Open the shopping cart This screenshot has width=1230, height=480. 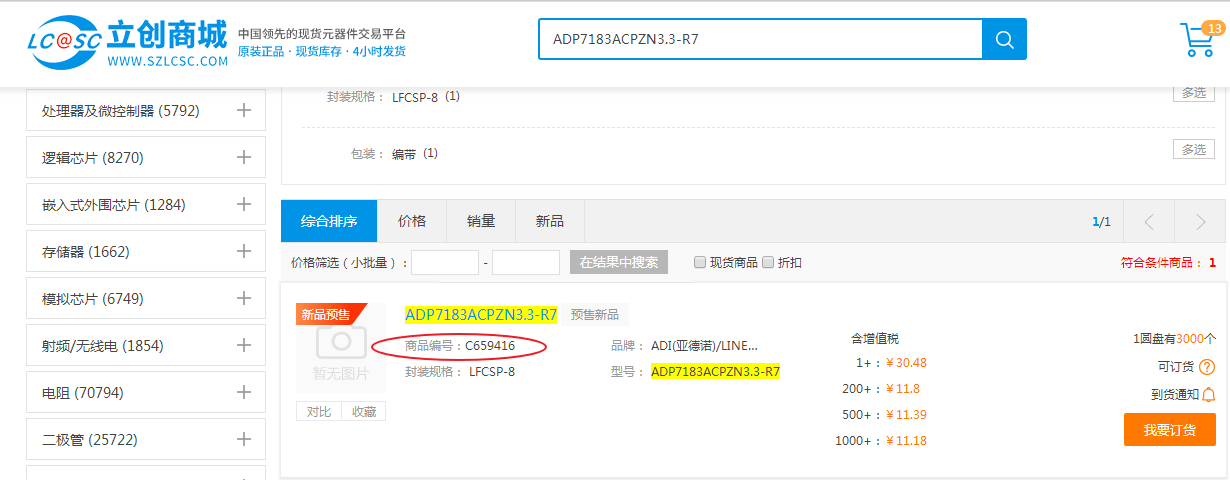click(1197, 39)
